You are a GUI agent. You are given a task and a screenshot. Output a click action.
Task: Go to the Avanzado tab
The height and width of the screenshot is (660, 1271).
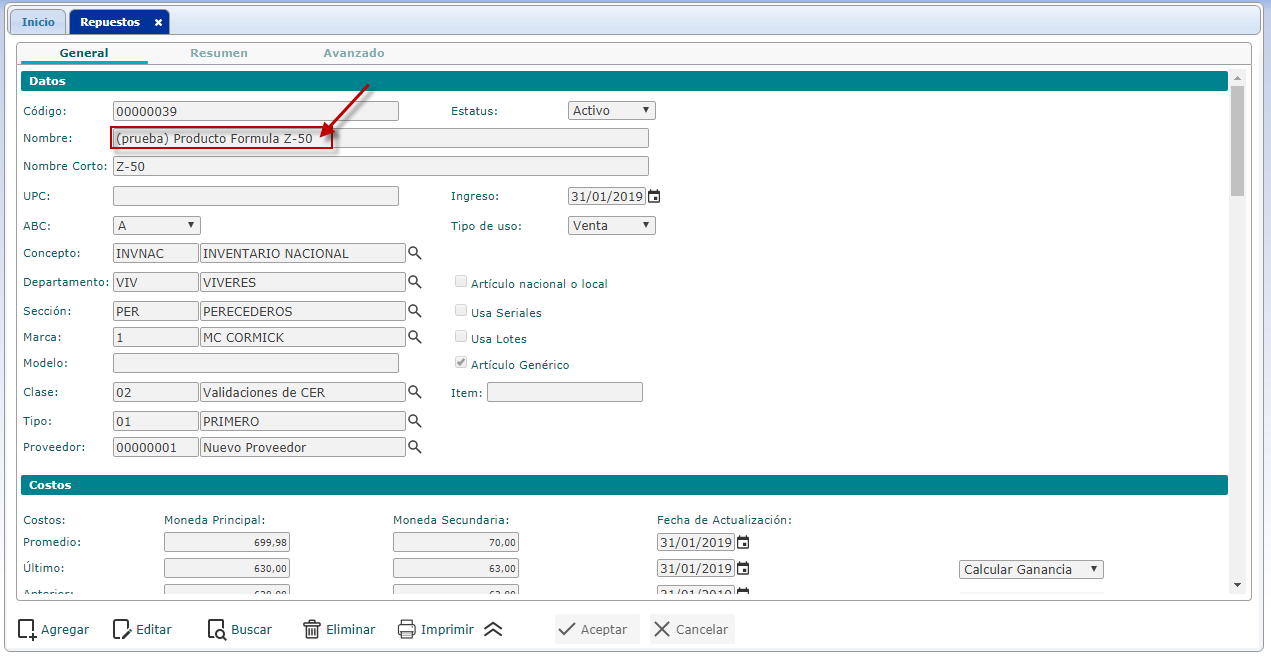(x=353, y=53)
